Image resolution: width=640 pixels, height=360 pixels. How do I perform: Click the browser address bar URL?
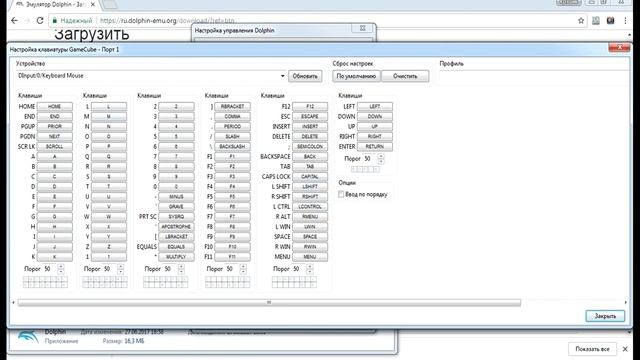pyautogui.click(x=167, y=20)
